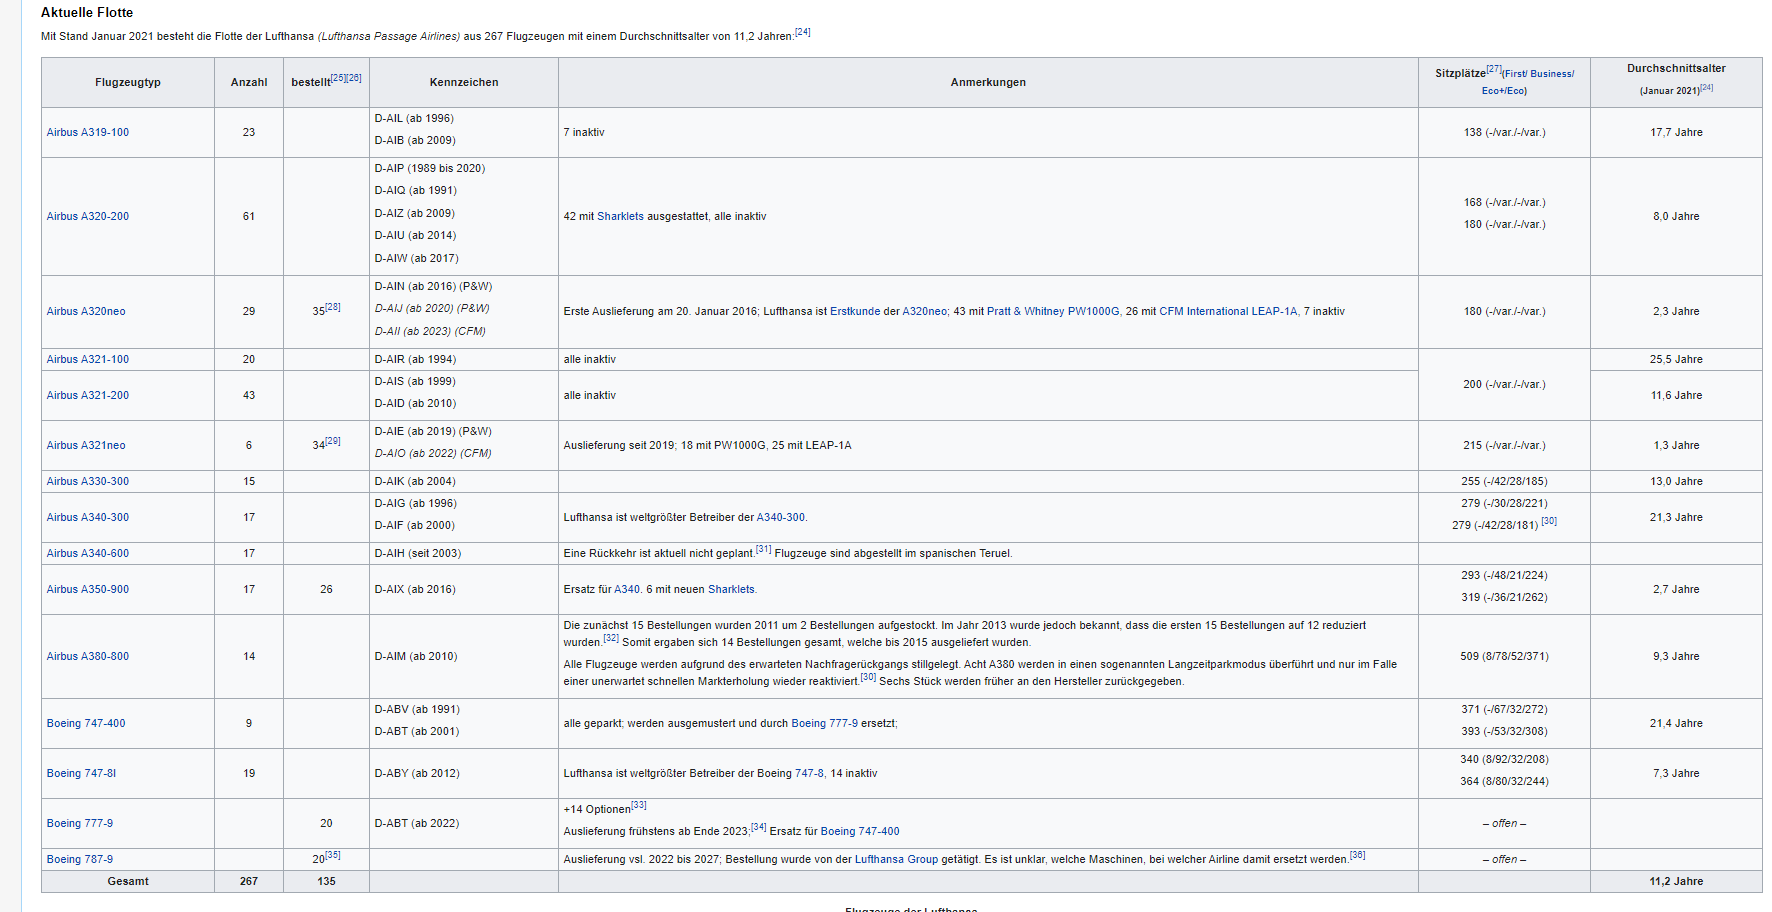Open the Erstkunde link
Screen dimensions: 1772x912
(x=855, y=311)
